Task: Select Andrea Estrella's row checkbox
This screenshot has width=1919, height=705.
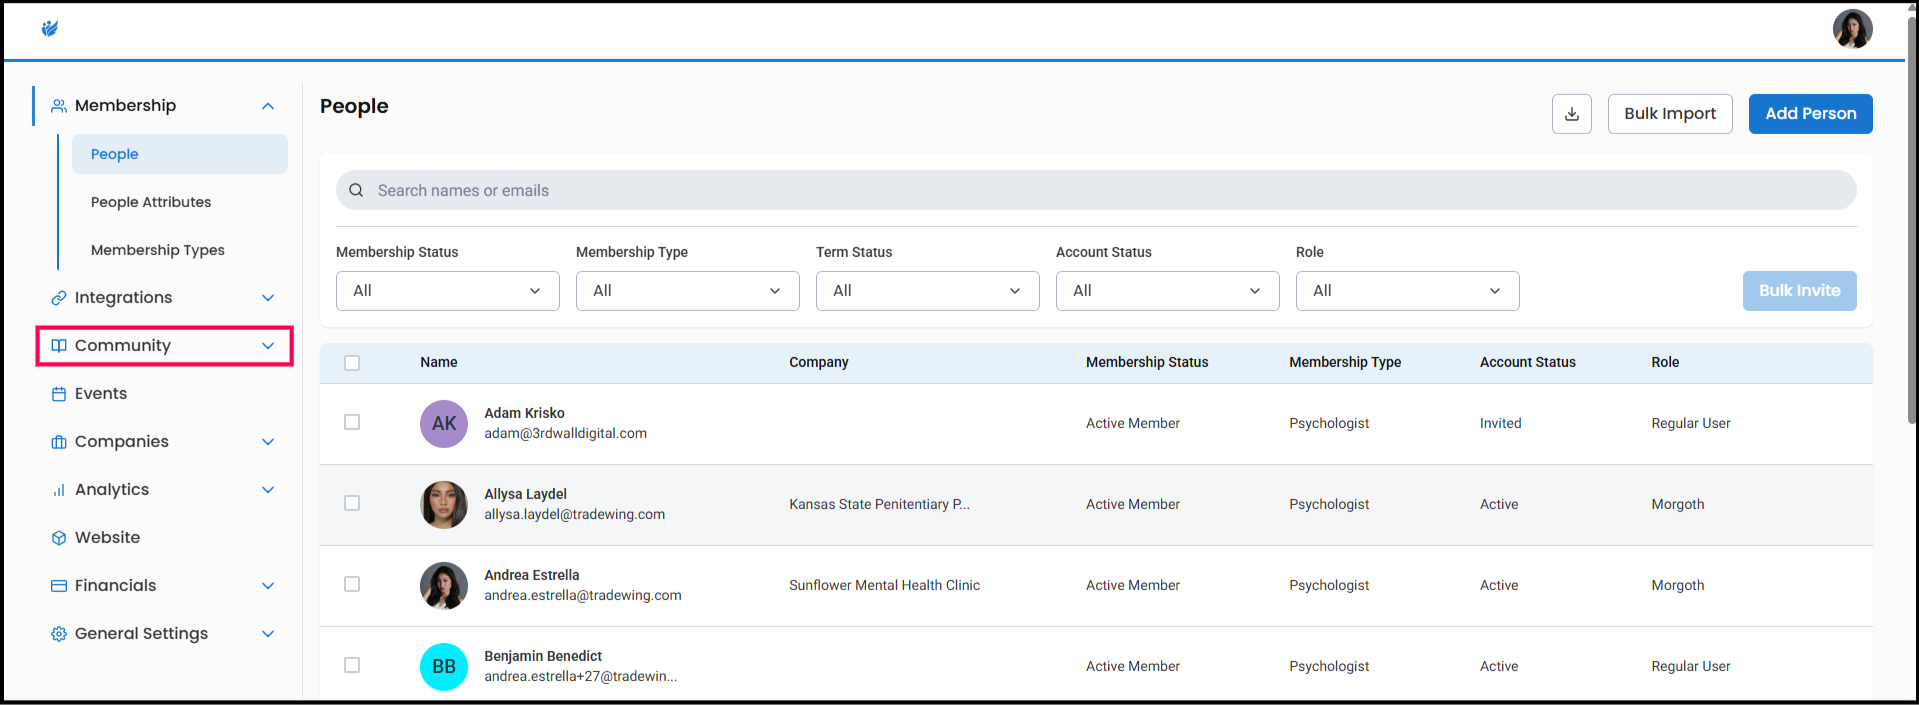Action: coord(352,584)
